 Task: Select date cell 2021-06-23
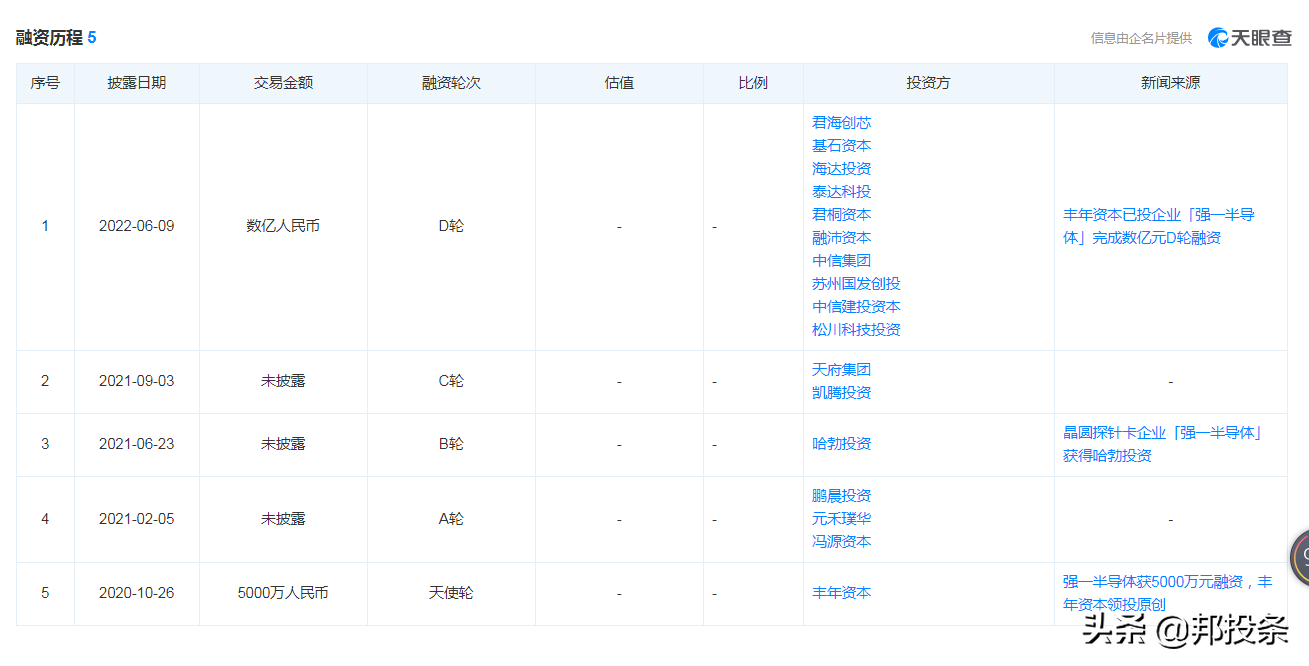(x=136, y=444)
